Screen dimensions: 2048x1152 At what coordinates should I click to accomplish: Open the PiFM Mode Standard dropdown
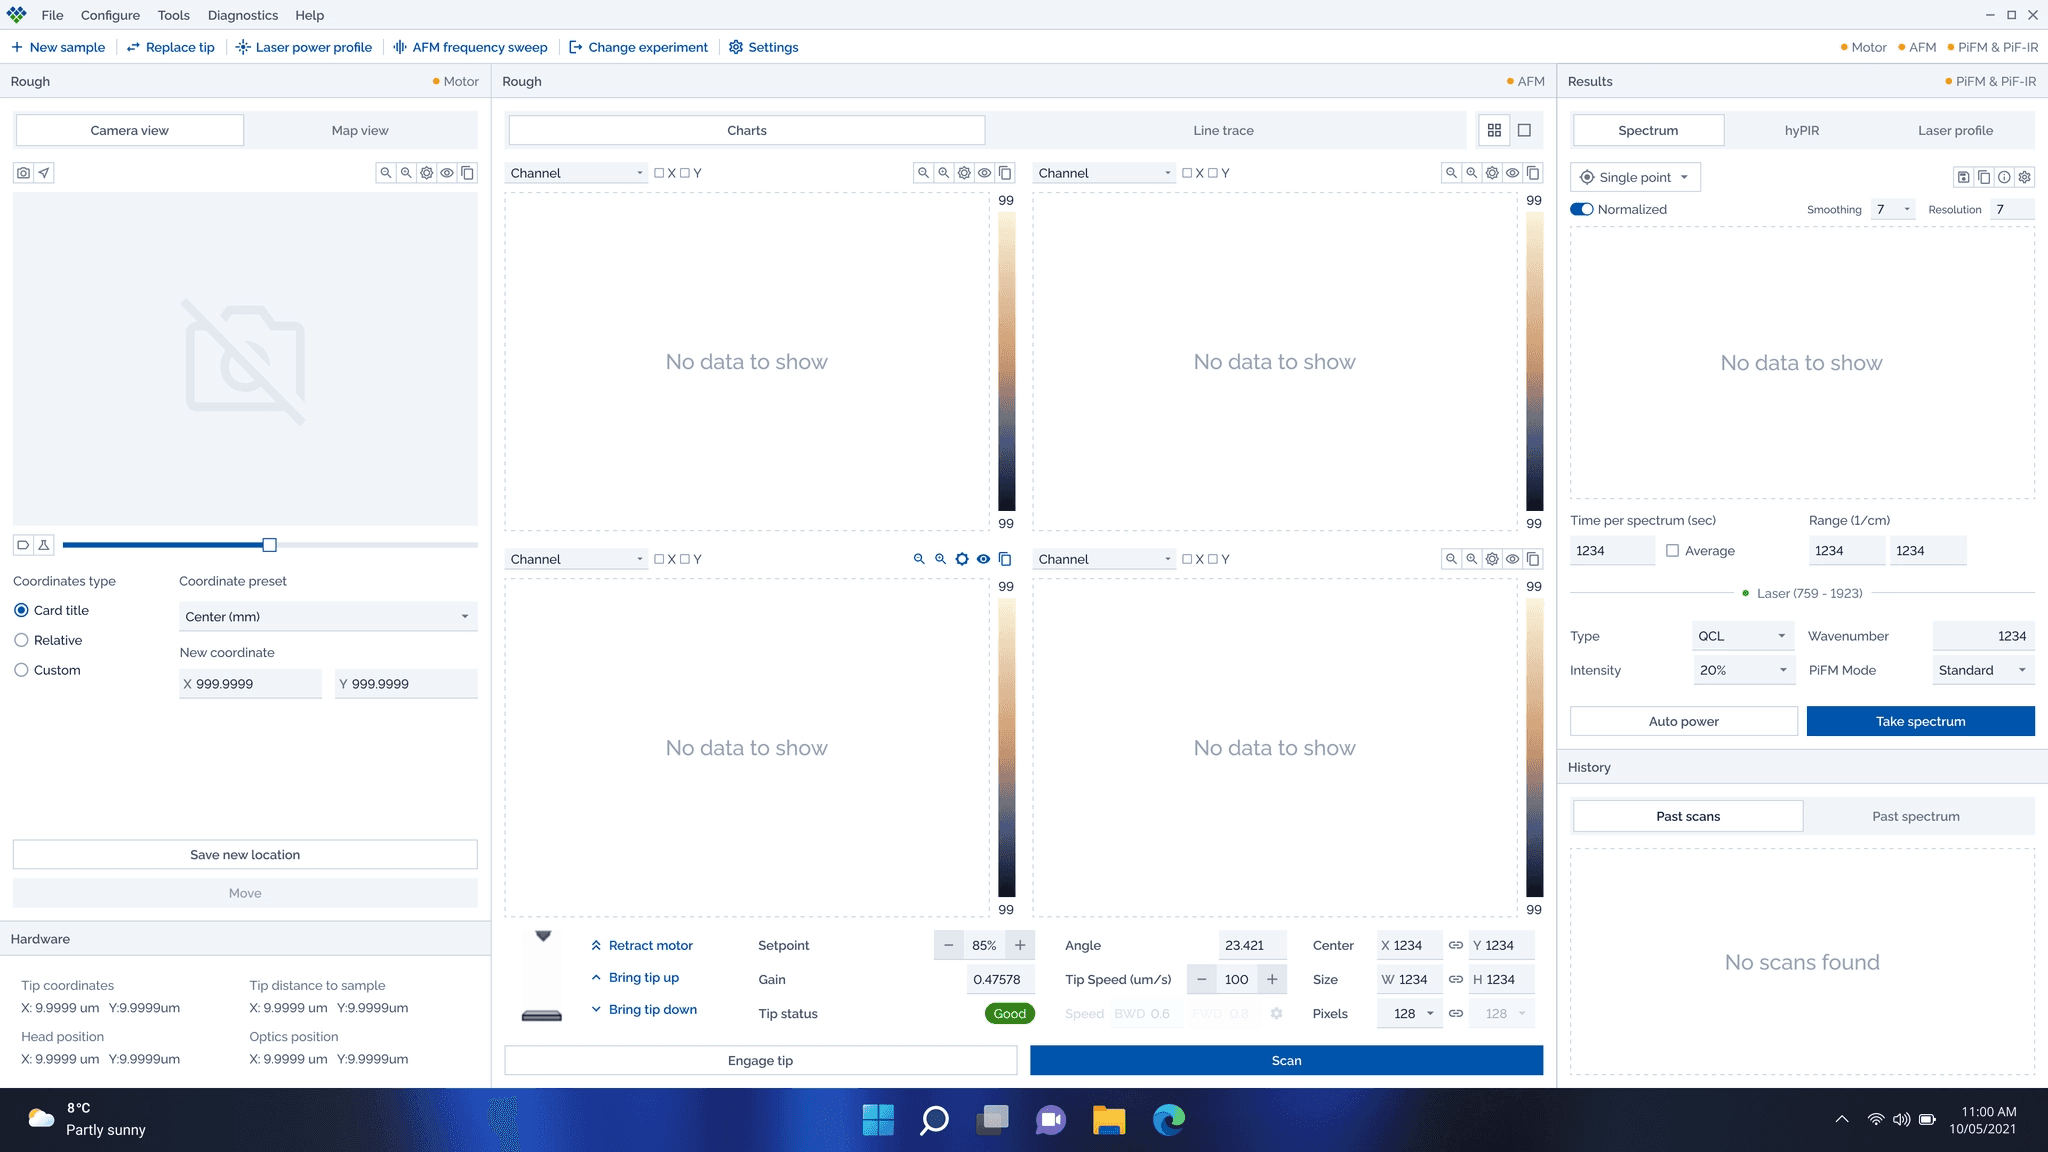(1982, 670)
